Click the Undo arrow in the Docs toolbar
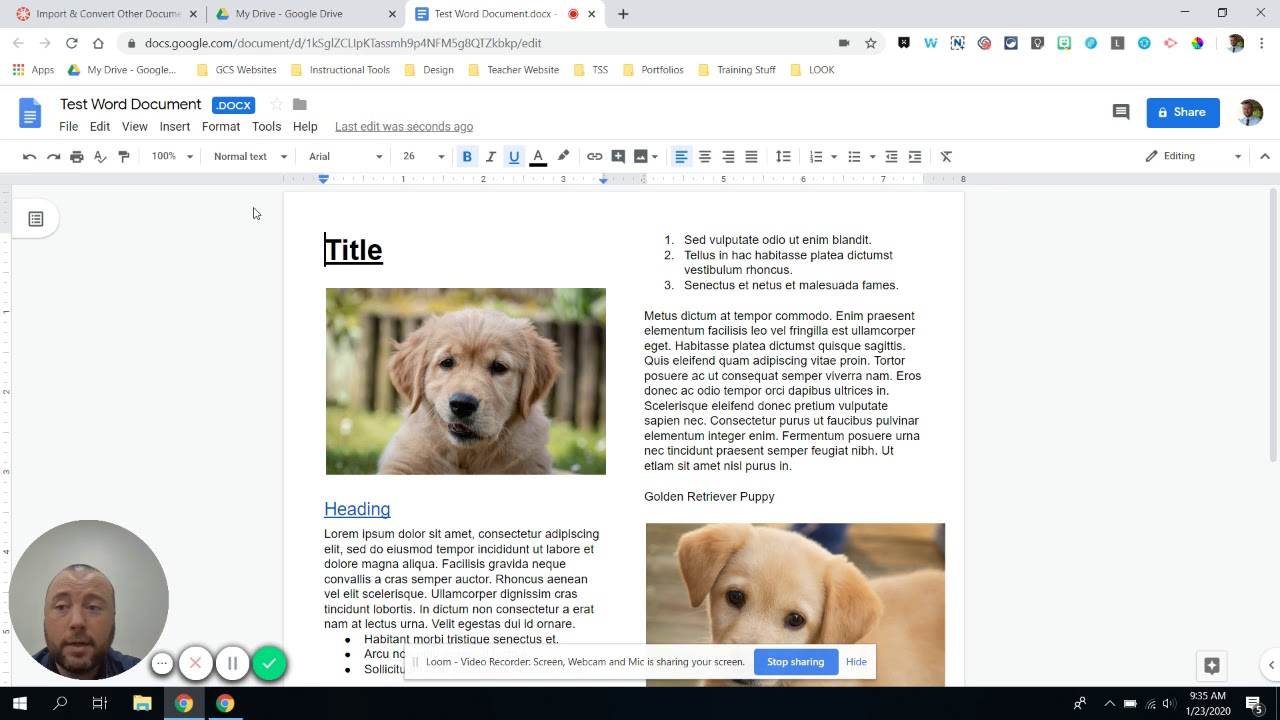Screen dimensions: 1280x720 (x=29, y=156)
